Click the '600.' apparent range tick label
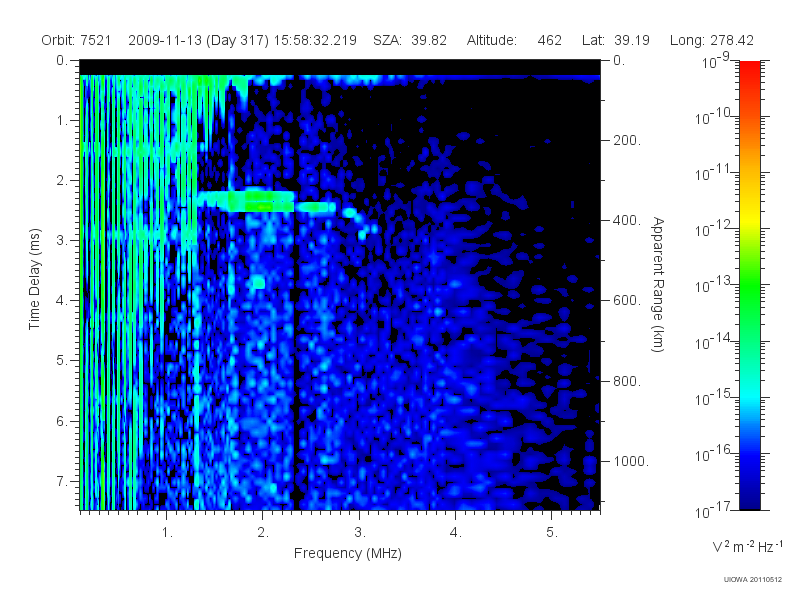This screenshot has width=800, height=600. (x=627, y=301)
